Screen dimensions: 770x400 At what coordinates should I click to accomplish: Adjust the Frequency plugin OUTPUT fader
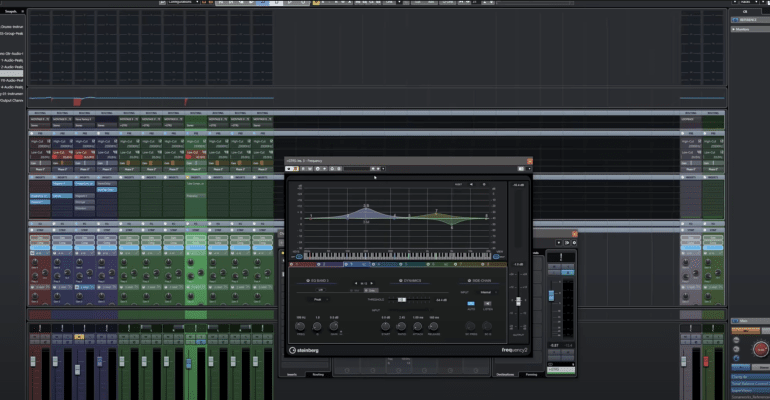(518, 301)
